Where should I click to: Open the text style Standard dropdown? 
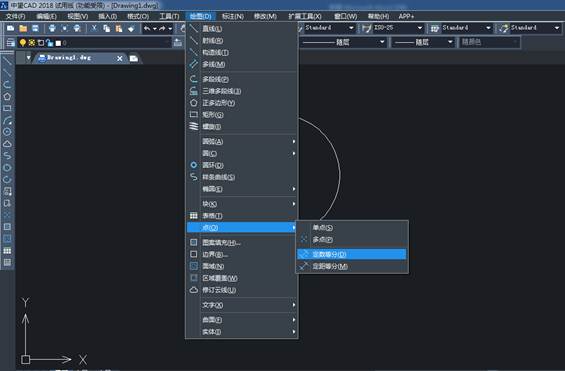329,28
